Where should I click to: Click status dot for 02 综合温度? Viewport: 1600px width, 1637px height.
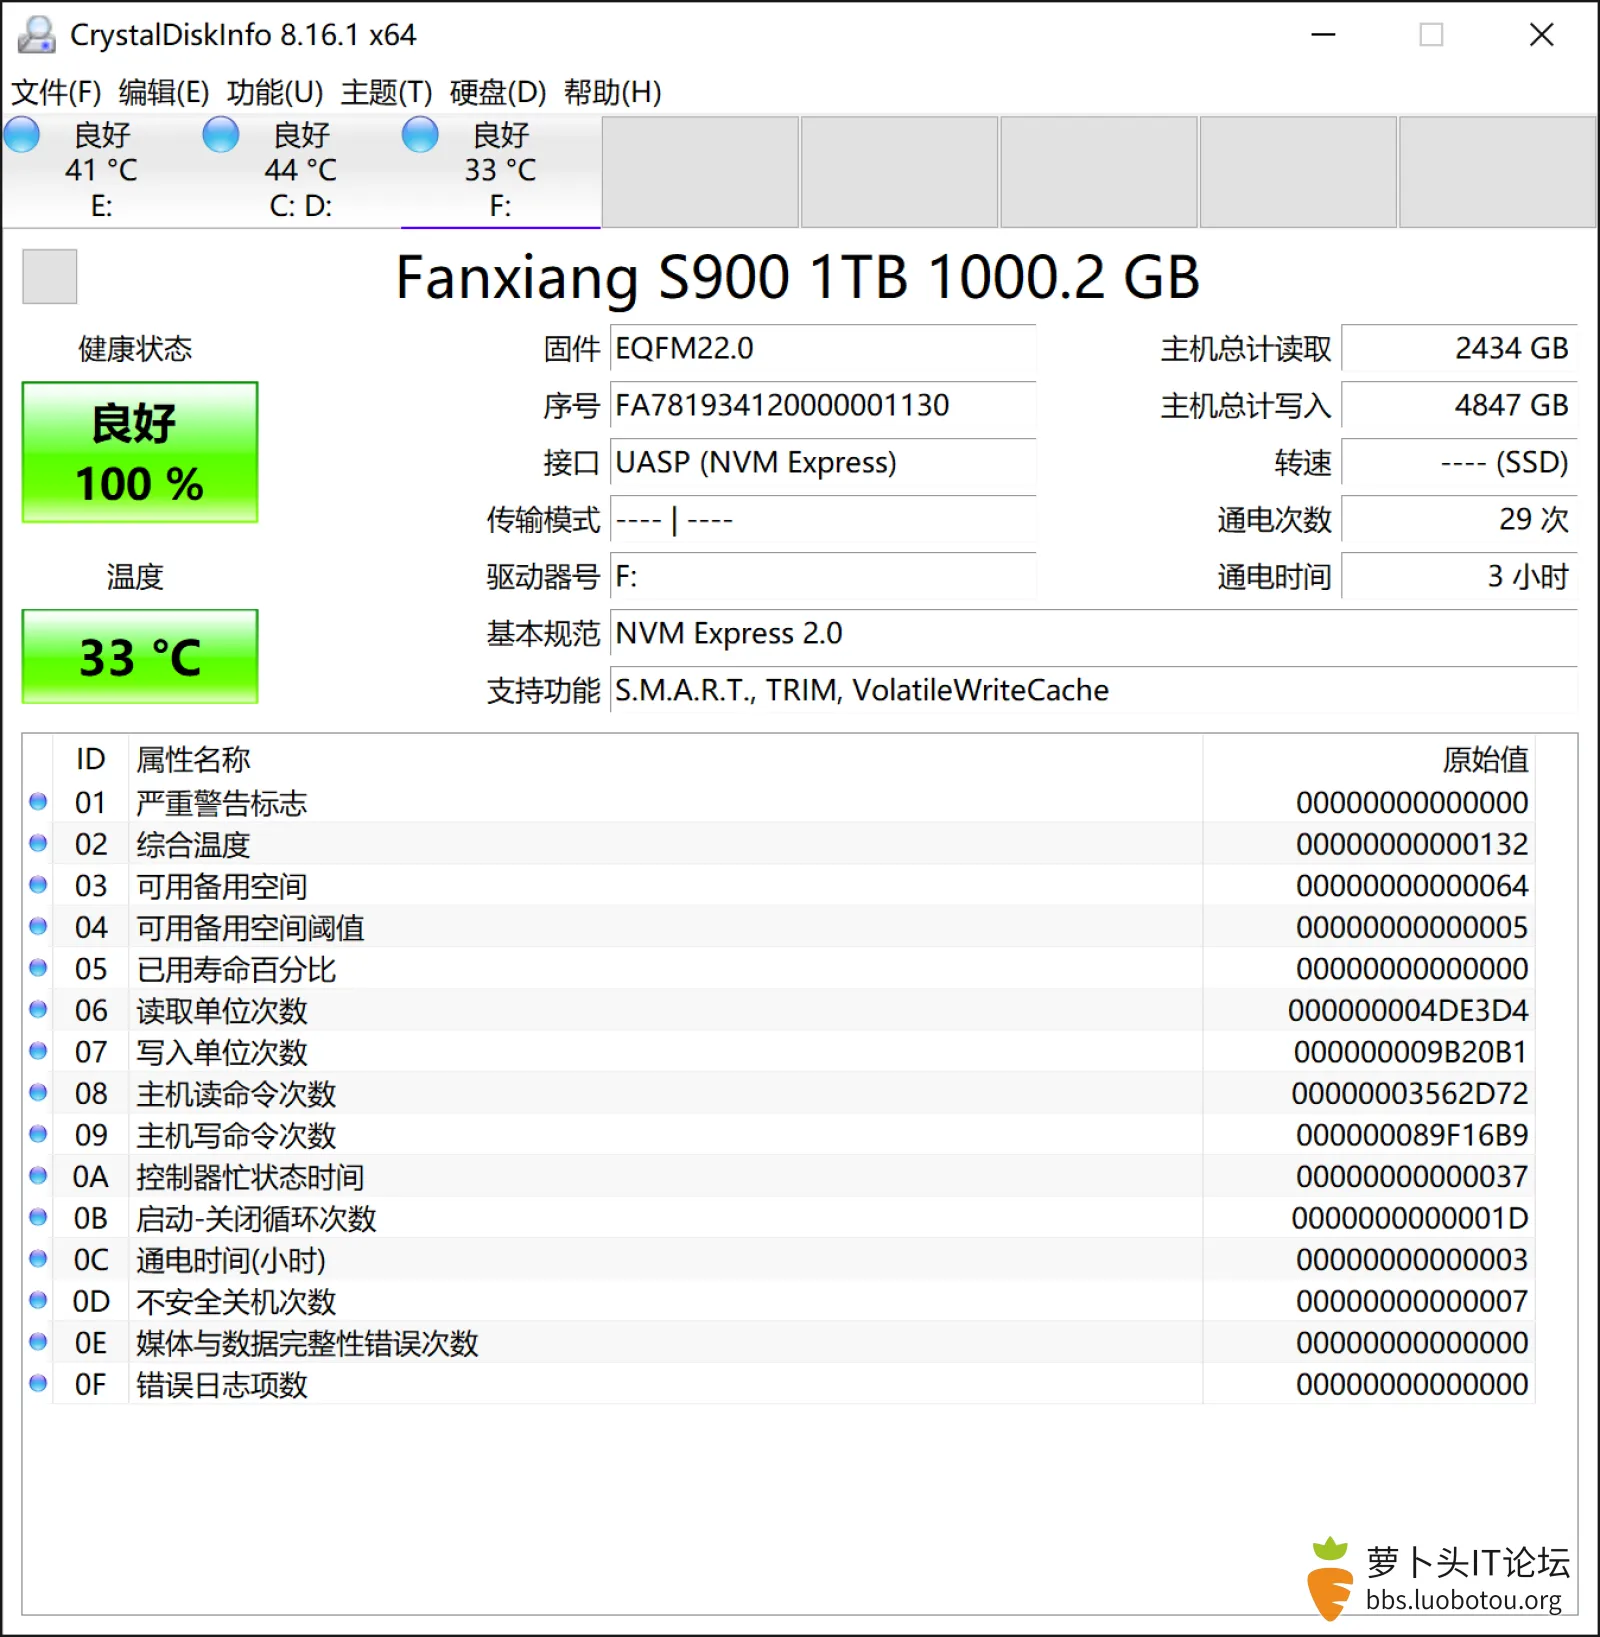pos(38,844)
